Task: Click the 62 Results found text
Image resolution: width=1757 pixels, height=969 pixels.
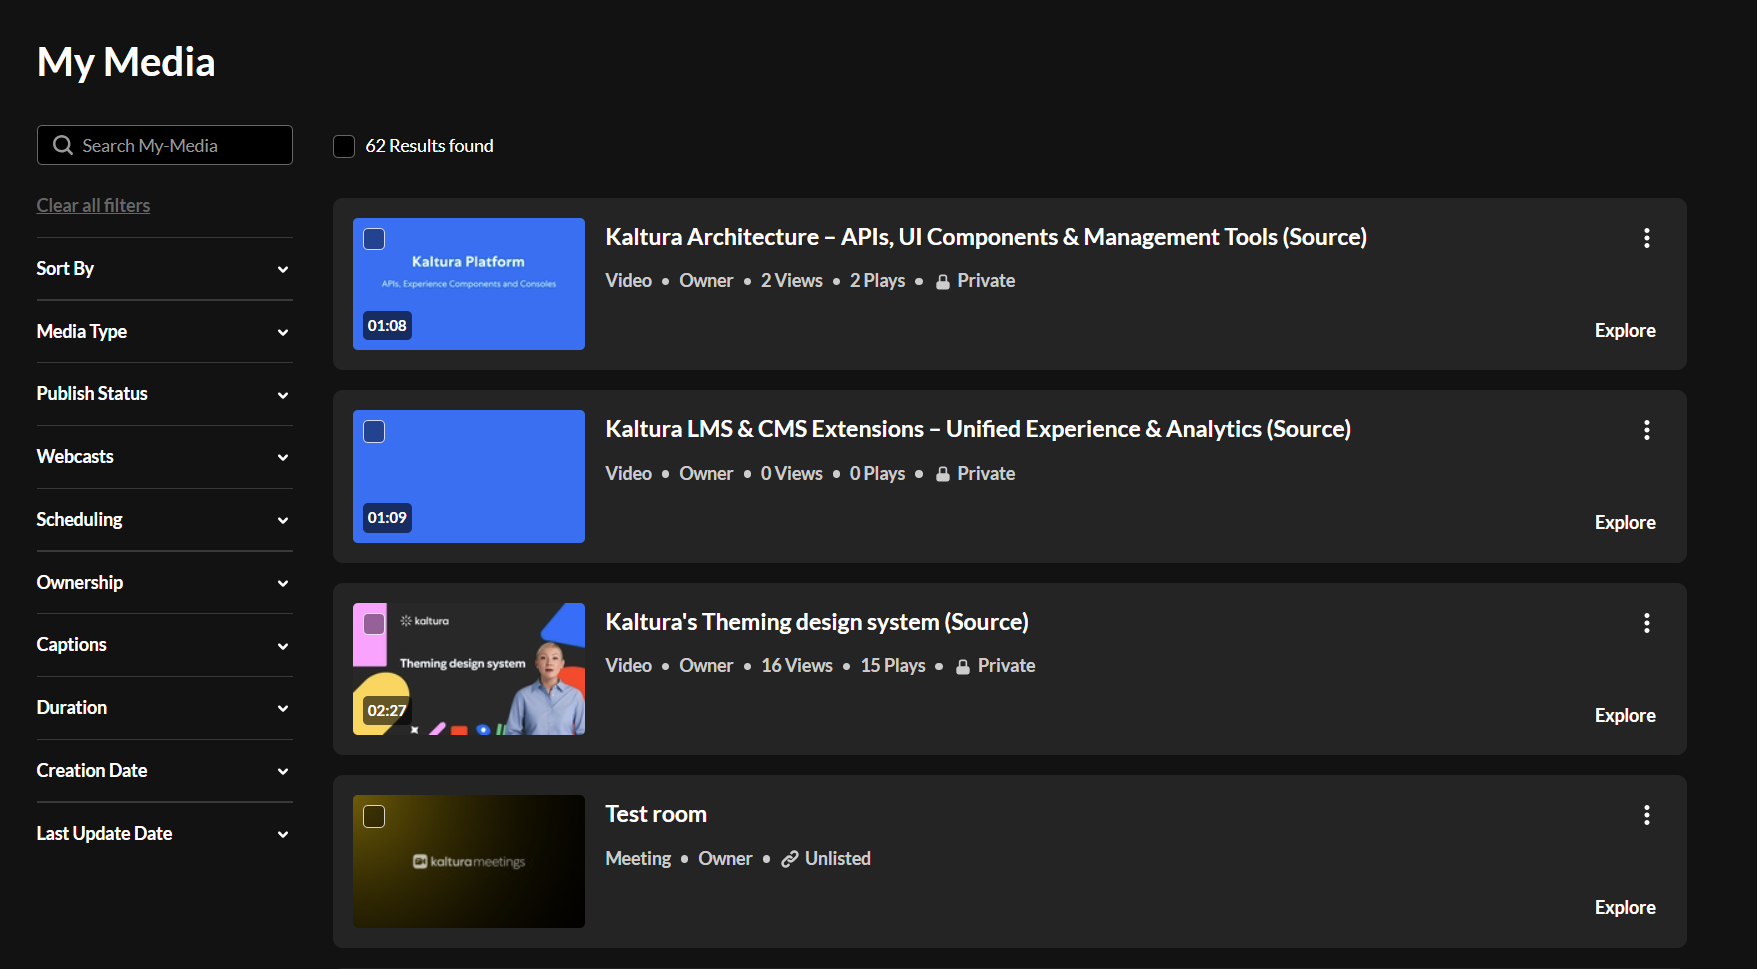Action: coord(429,146)
